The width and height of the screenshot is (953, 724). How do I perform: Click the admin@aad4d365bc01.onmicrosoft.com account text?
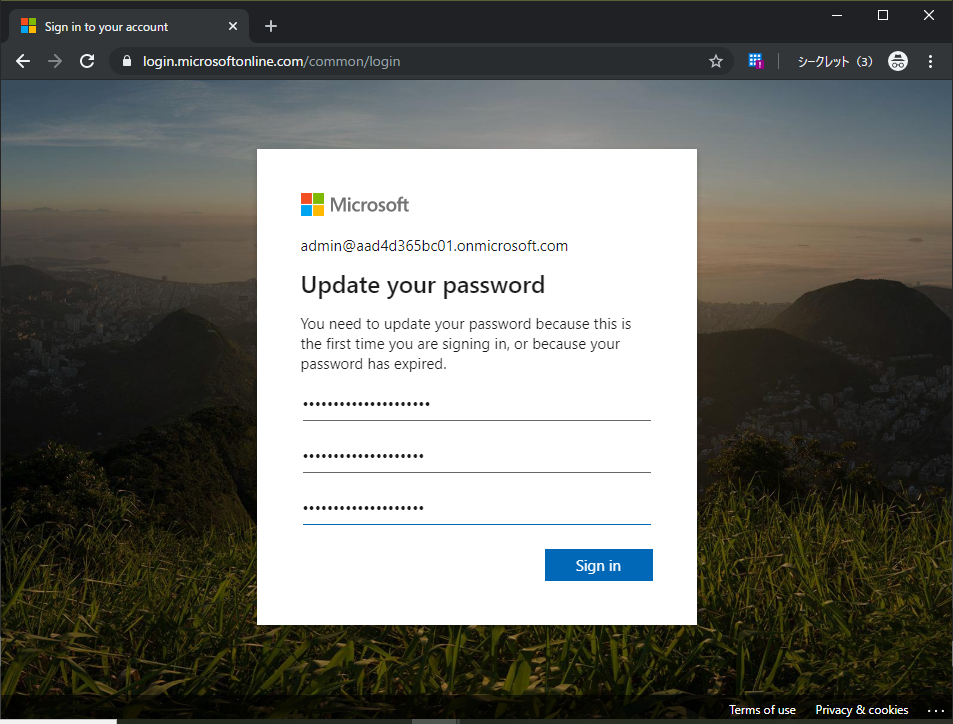pyautogui.click(x=434, y=246)
